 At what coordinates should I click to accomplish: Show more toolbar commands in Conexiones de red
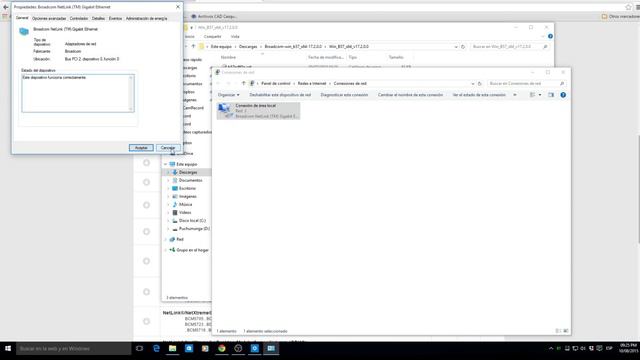point(515,95)
